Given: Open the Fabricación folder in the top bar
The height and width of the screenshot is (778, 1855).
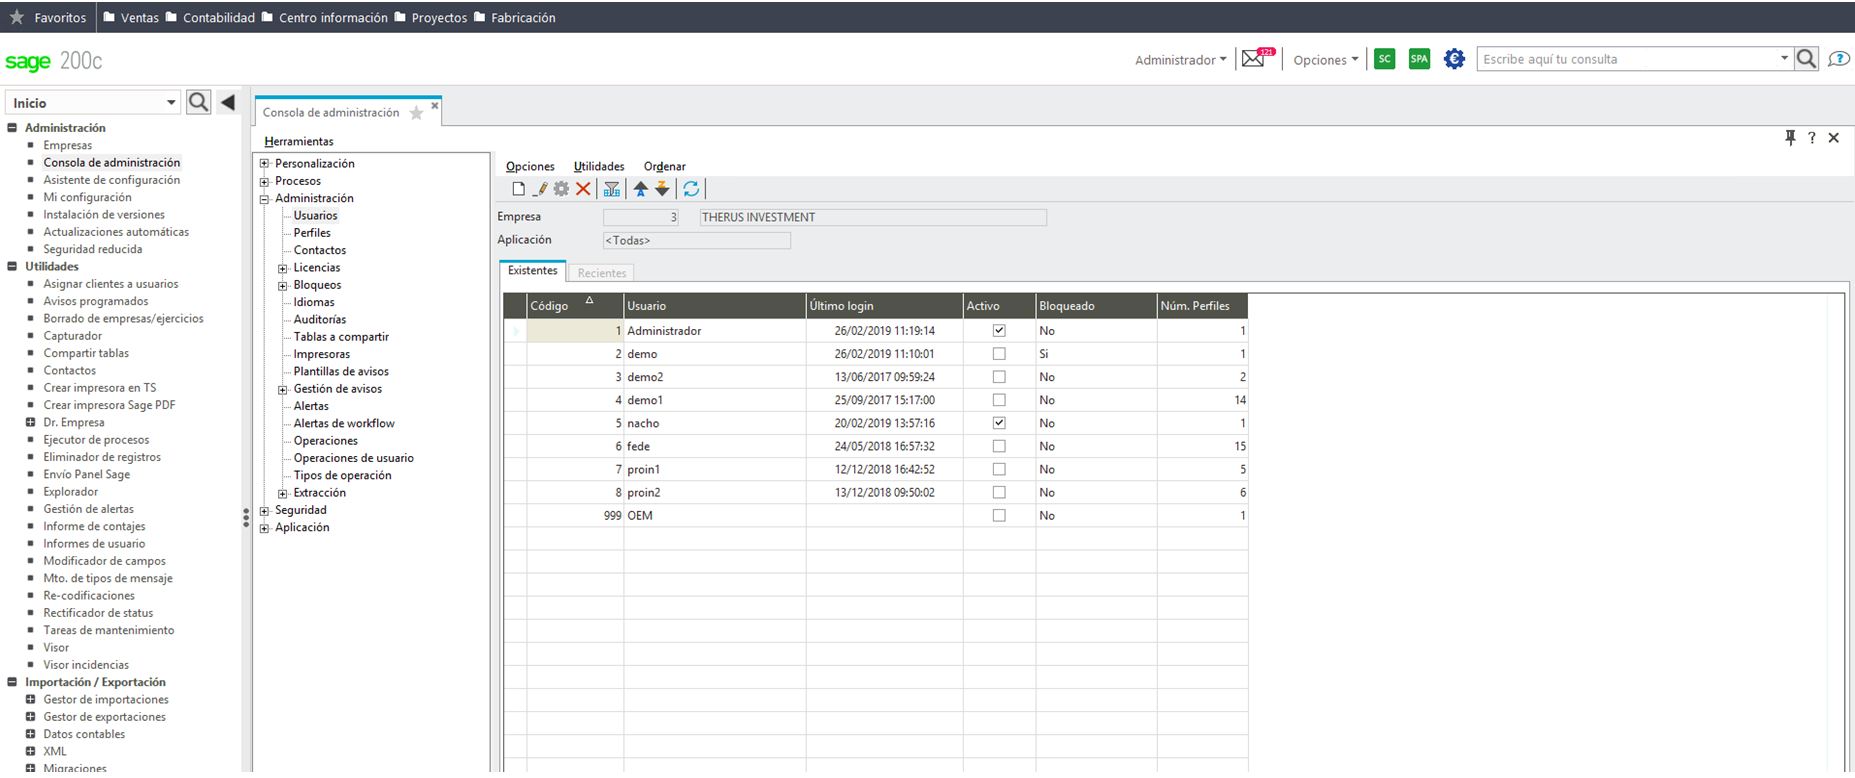Looking at the screenshot, I should coord(514,17).
